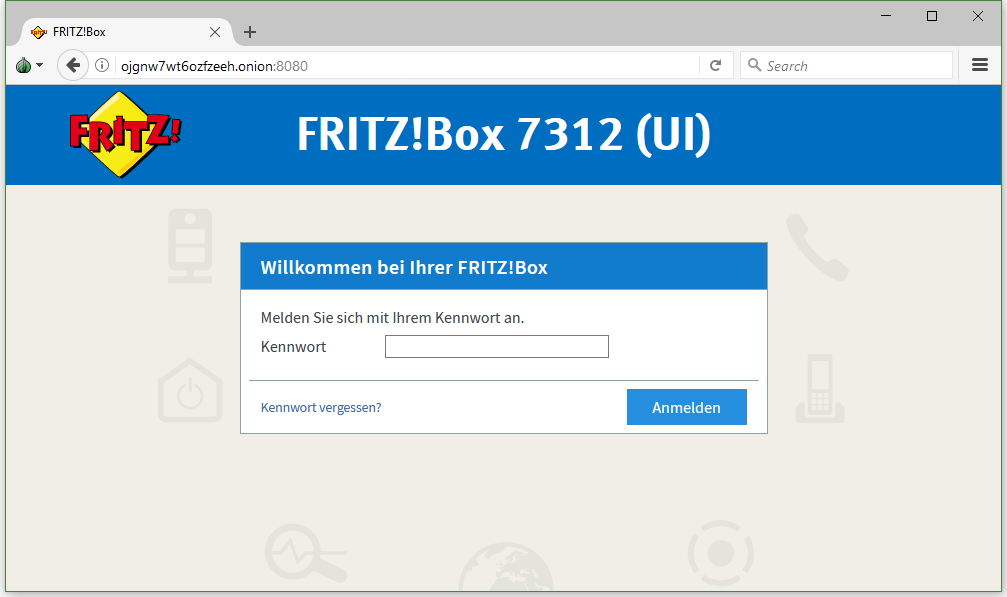1007x597 pixels.
Task: Click the 'Melden Sie sich mit Ihrem Kennwort an.' text
Action: tap(392, 318)
